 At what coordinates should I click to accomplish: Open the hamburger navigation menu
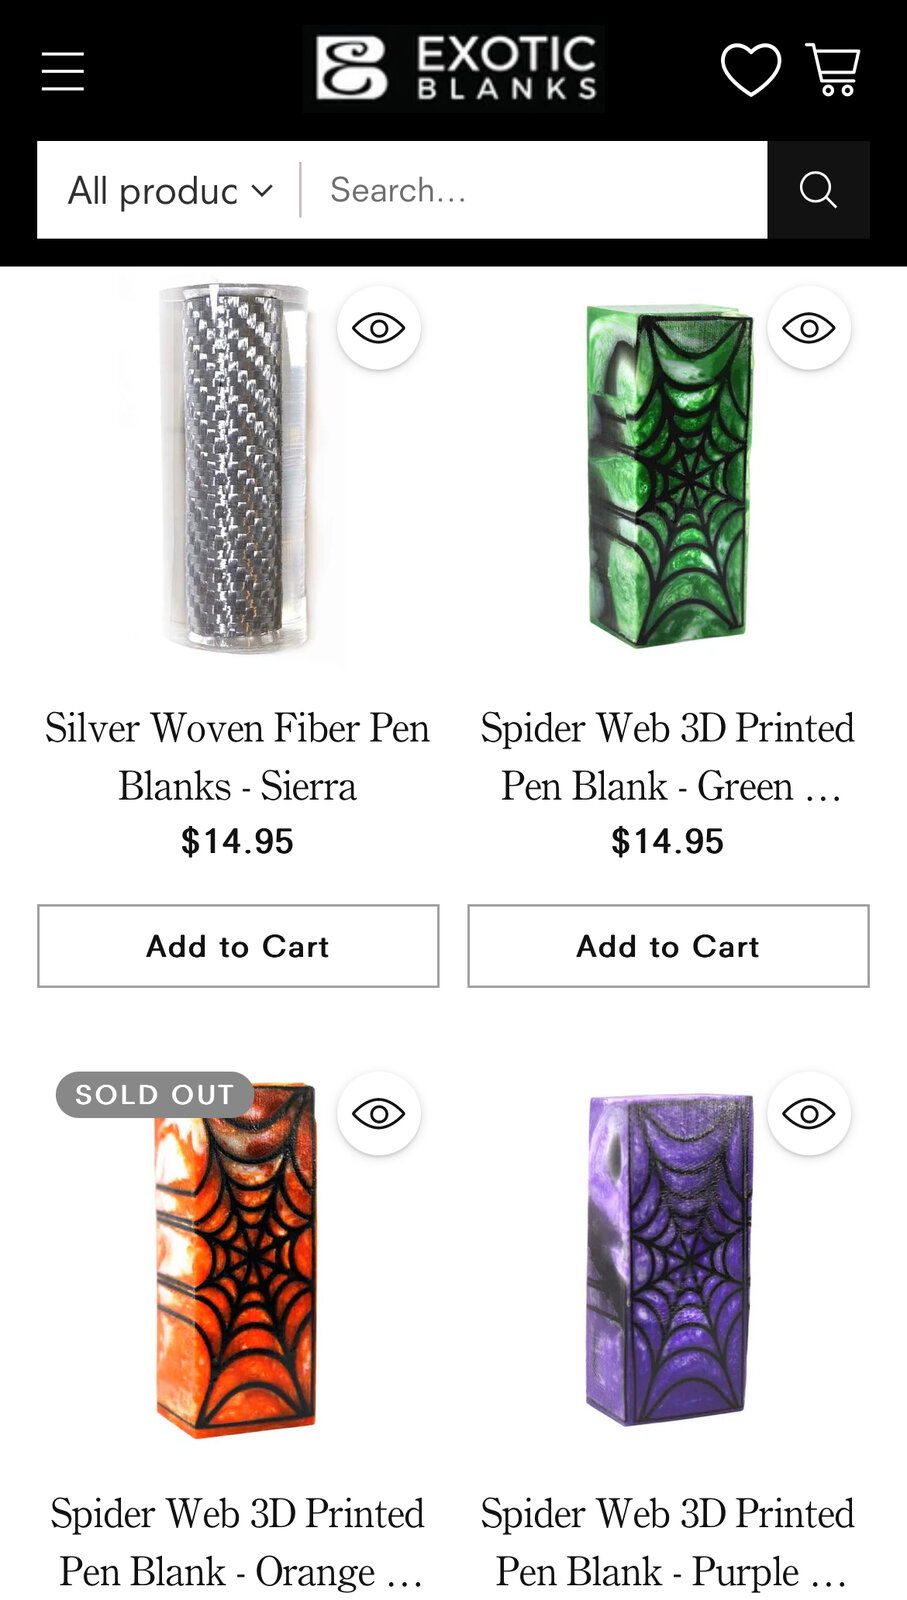(x=62, y=71)
